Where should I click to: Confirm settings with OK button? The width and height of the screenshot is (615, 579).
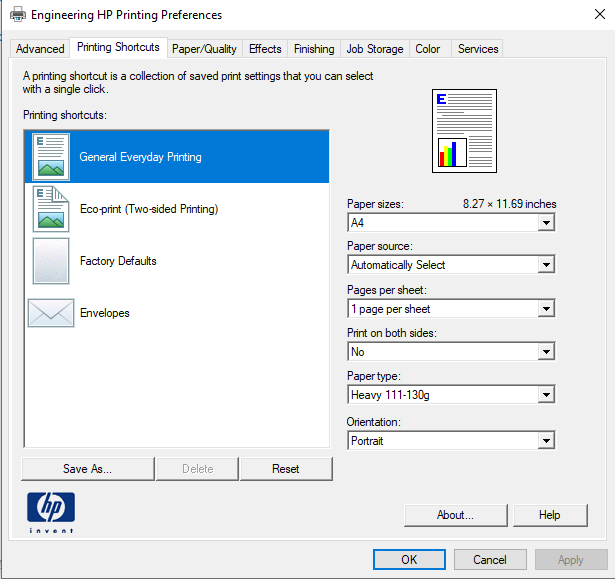[409, 559]
